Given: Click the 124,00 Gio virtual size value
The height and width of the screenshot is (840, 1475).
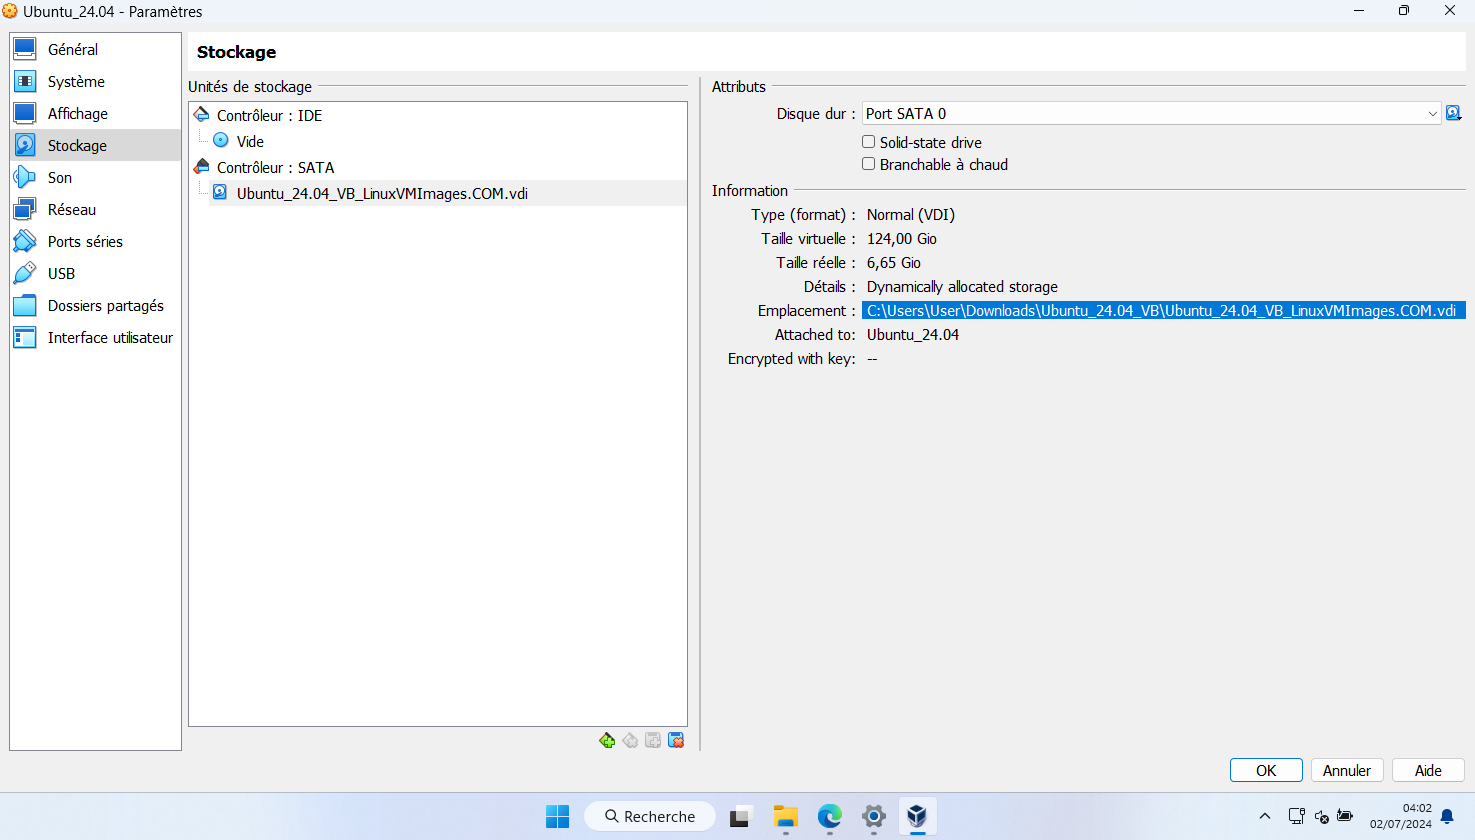Looking at the screenshot, I should [x=902, y=238].
